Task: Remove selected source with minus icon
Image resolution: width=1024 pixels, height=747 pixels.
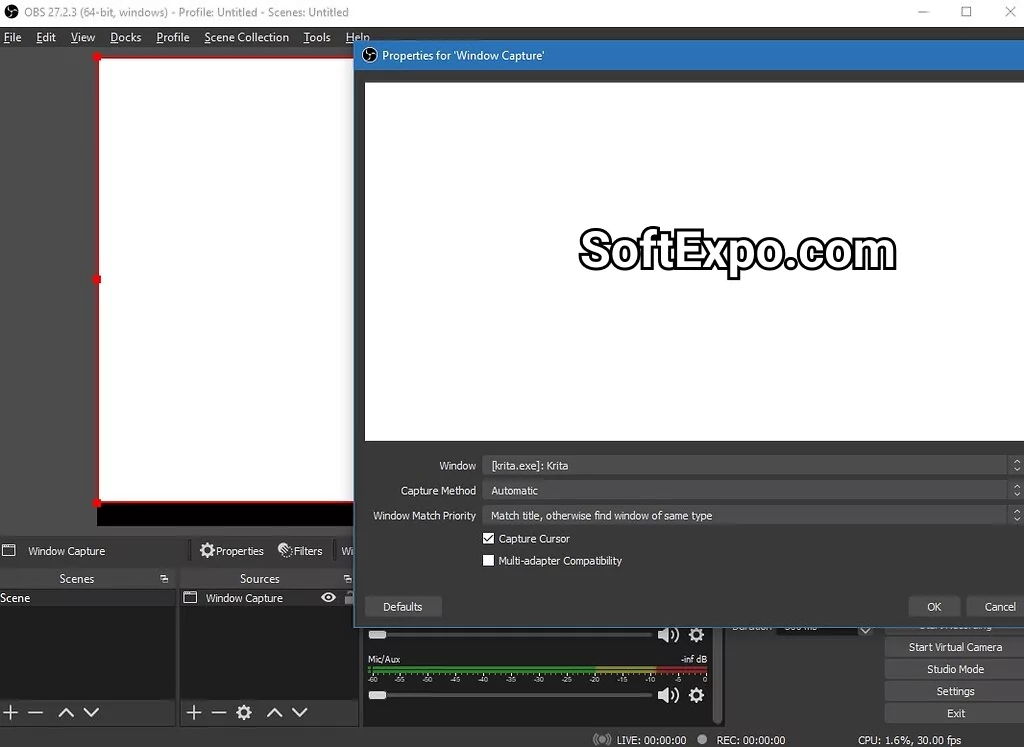Action: [219, 712]
